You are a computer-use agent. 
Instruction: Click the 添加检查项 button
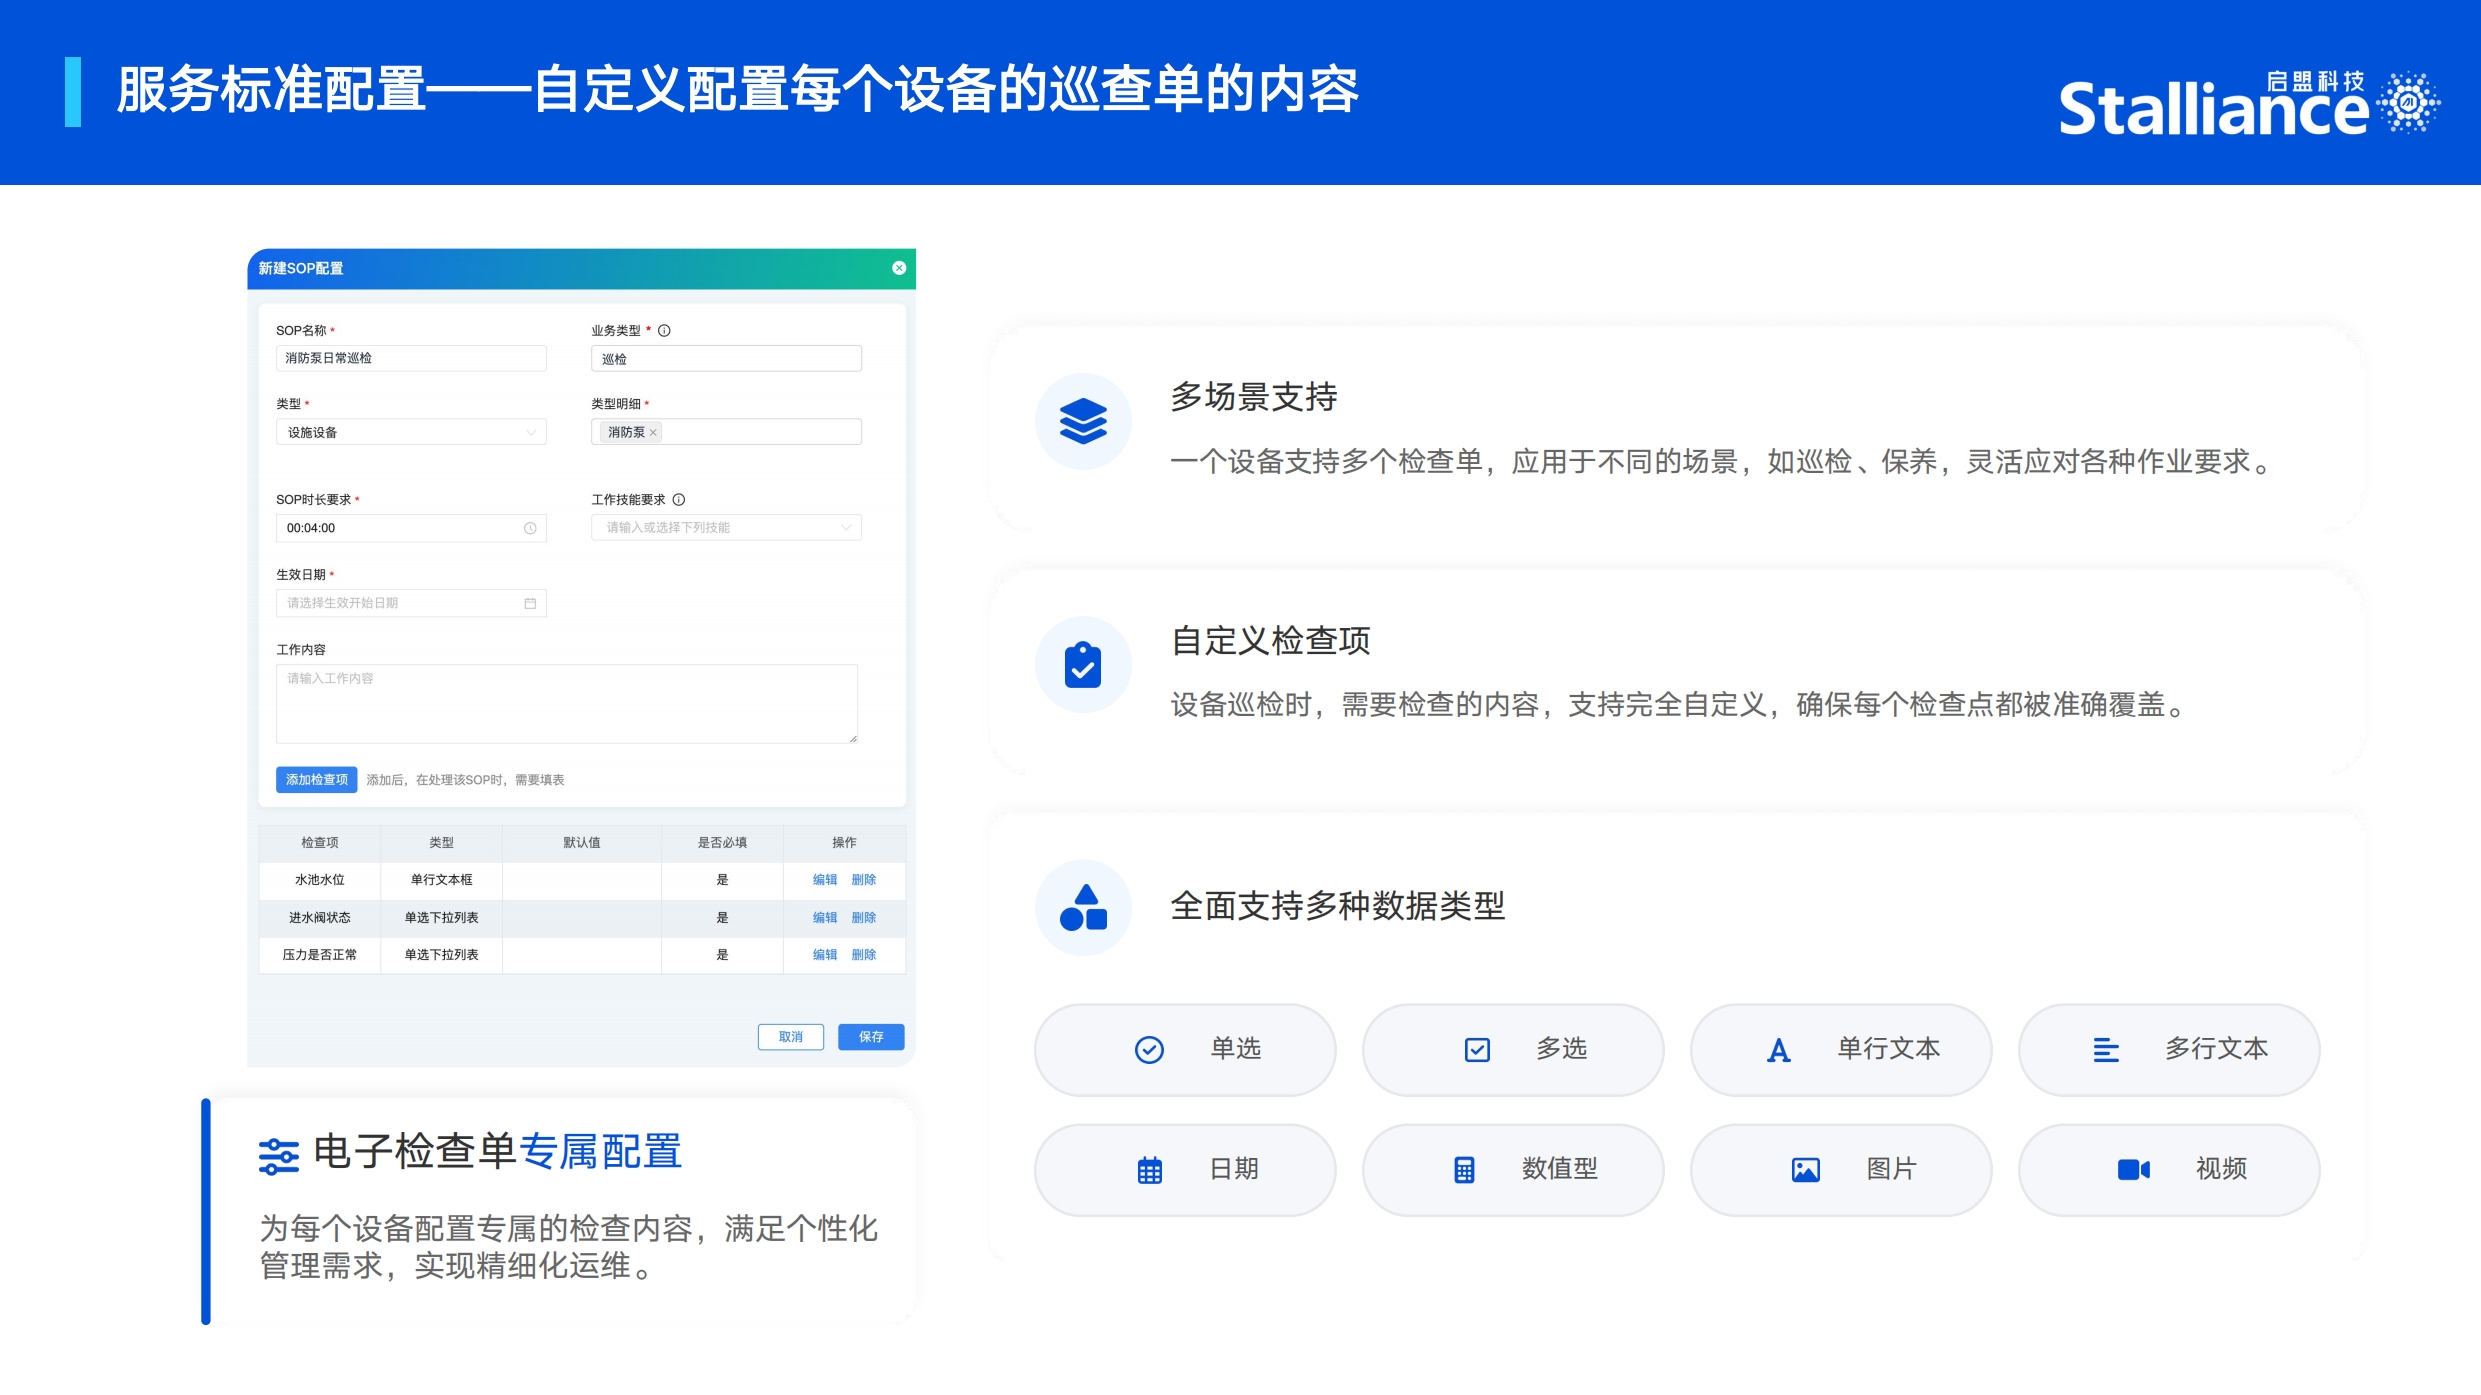coord(316,779)
